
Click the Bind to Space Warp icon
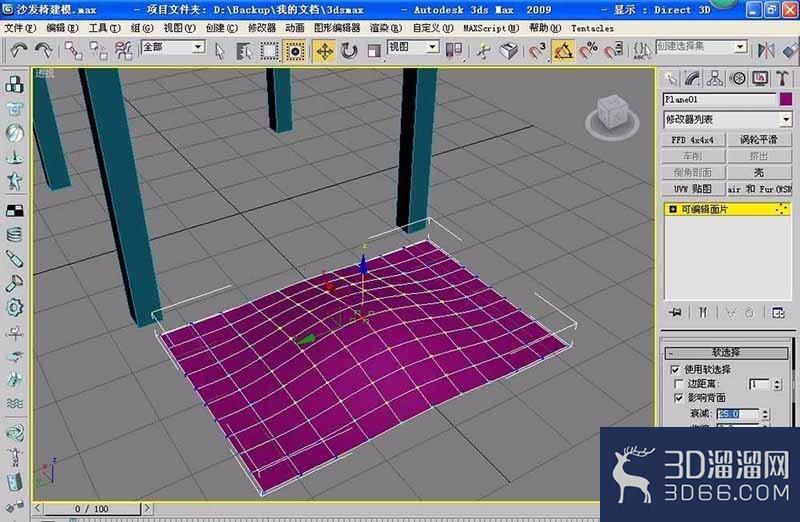123,51
